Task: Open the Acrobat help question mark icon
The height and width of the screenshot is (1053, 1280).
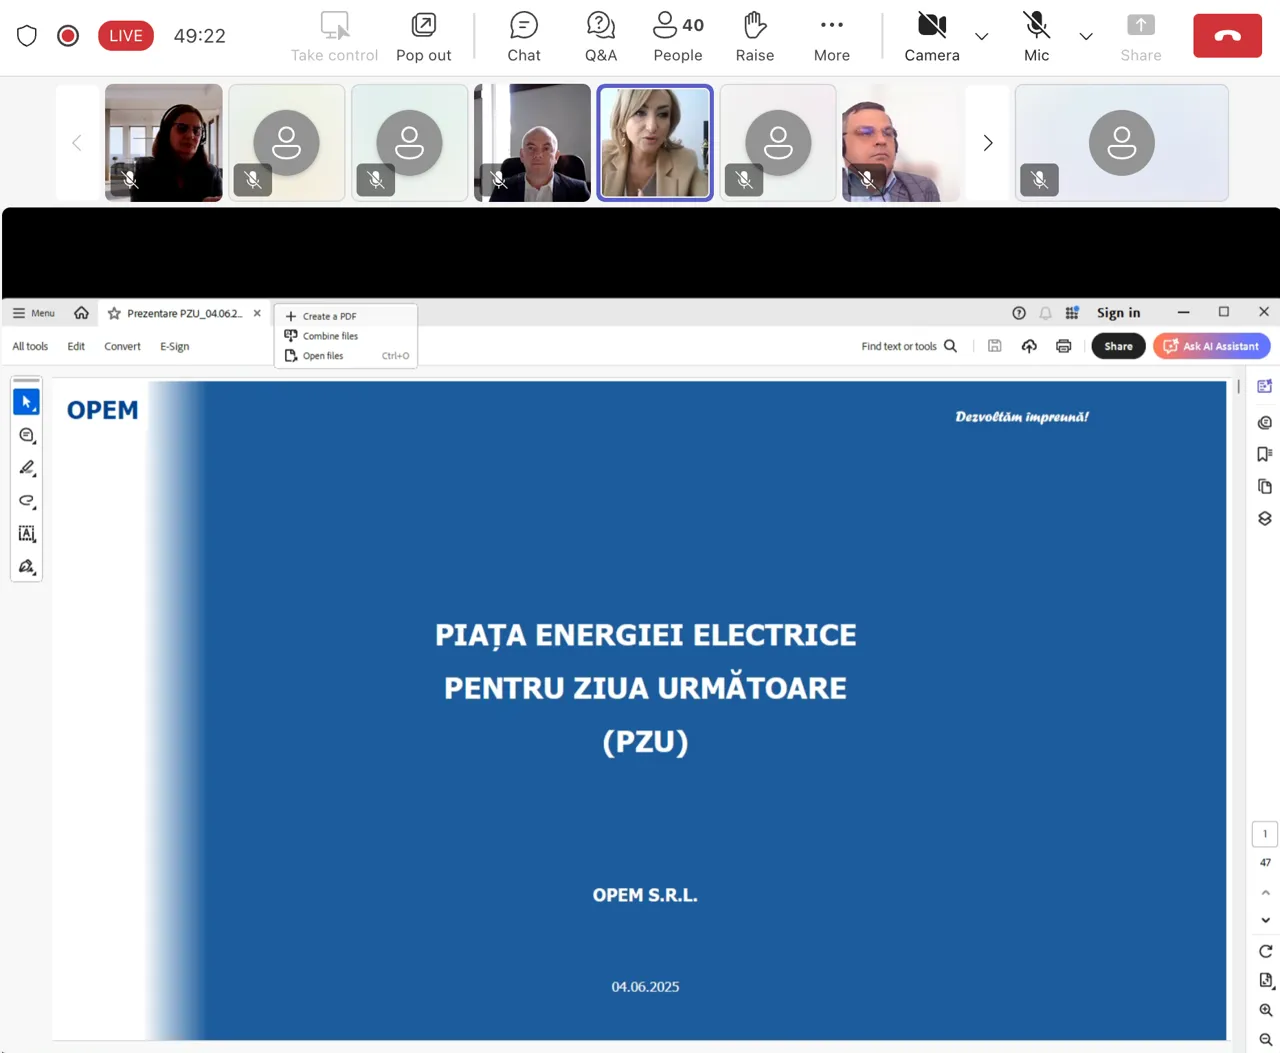Action: [x=1019, y=313]
